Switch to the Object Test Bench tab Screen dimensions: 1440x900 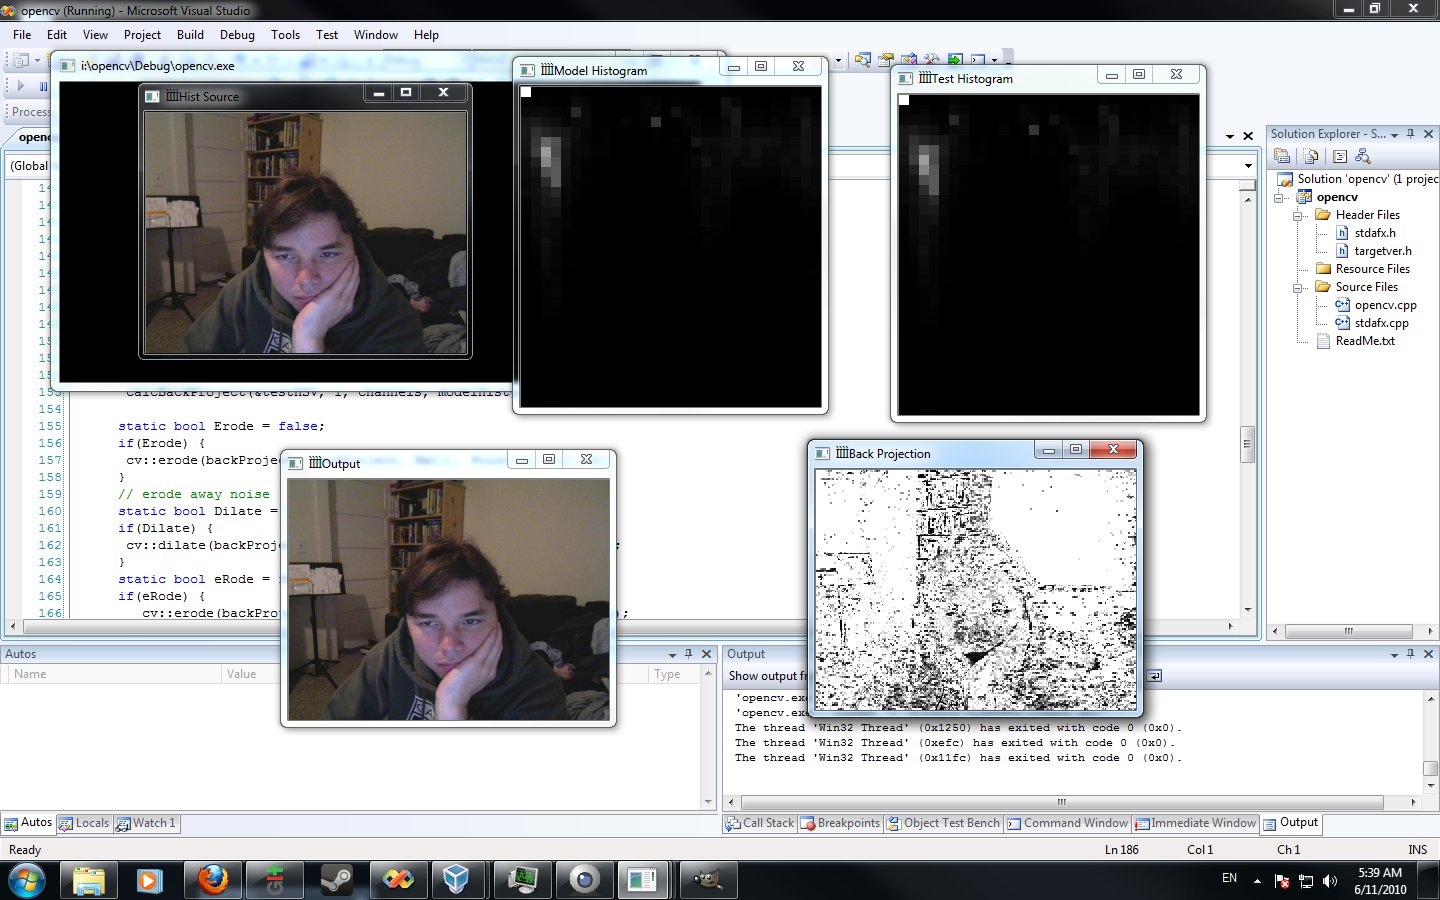(943, 823)
